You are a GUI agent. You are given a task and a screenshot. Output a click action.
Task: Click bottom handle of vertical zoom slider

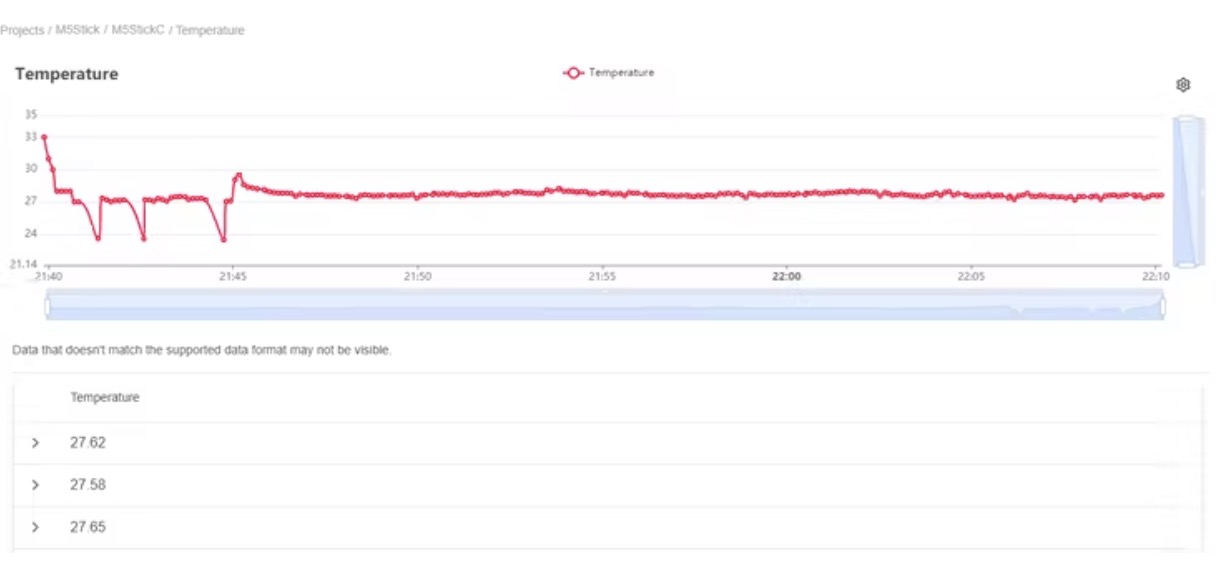click(1185, 265)
